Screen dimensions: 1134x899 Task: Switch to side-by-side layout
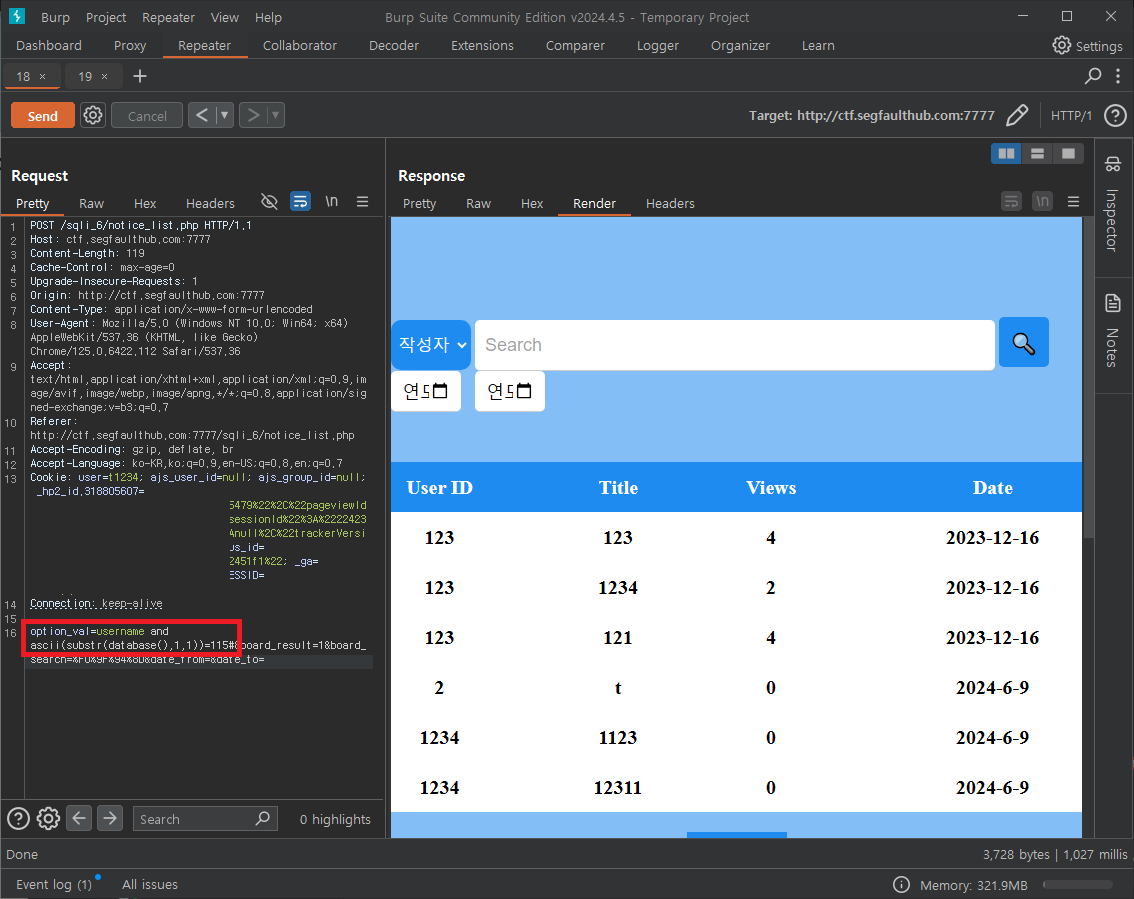[1006, 153]
